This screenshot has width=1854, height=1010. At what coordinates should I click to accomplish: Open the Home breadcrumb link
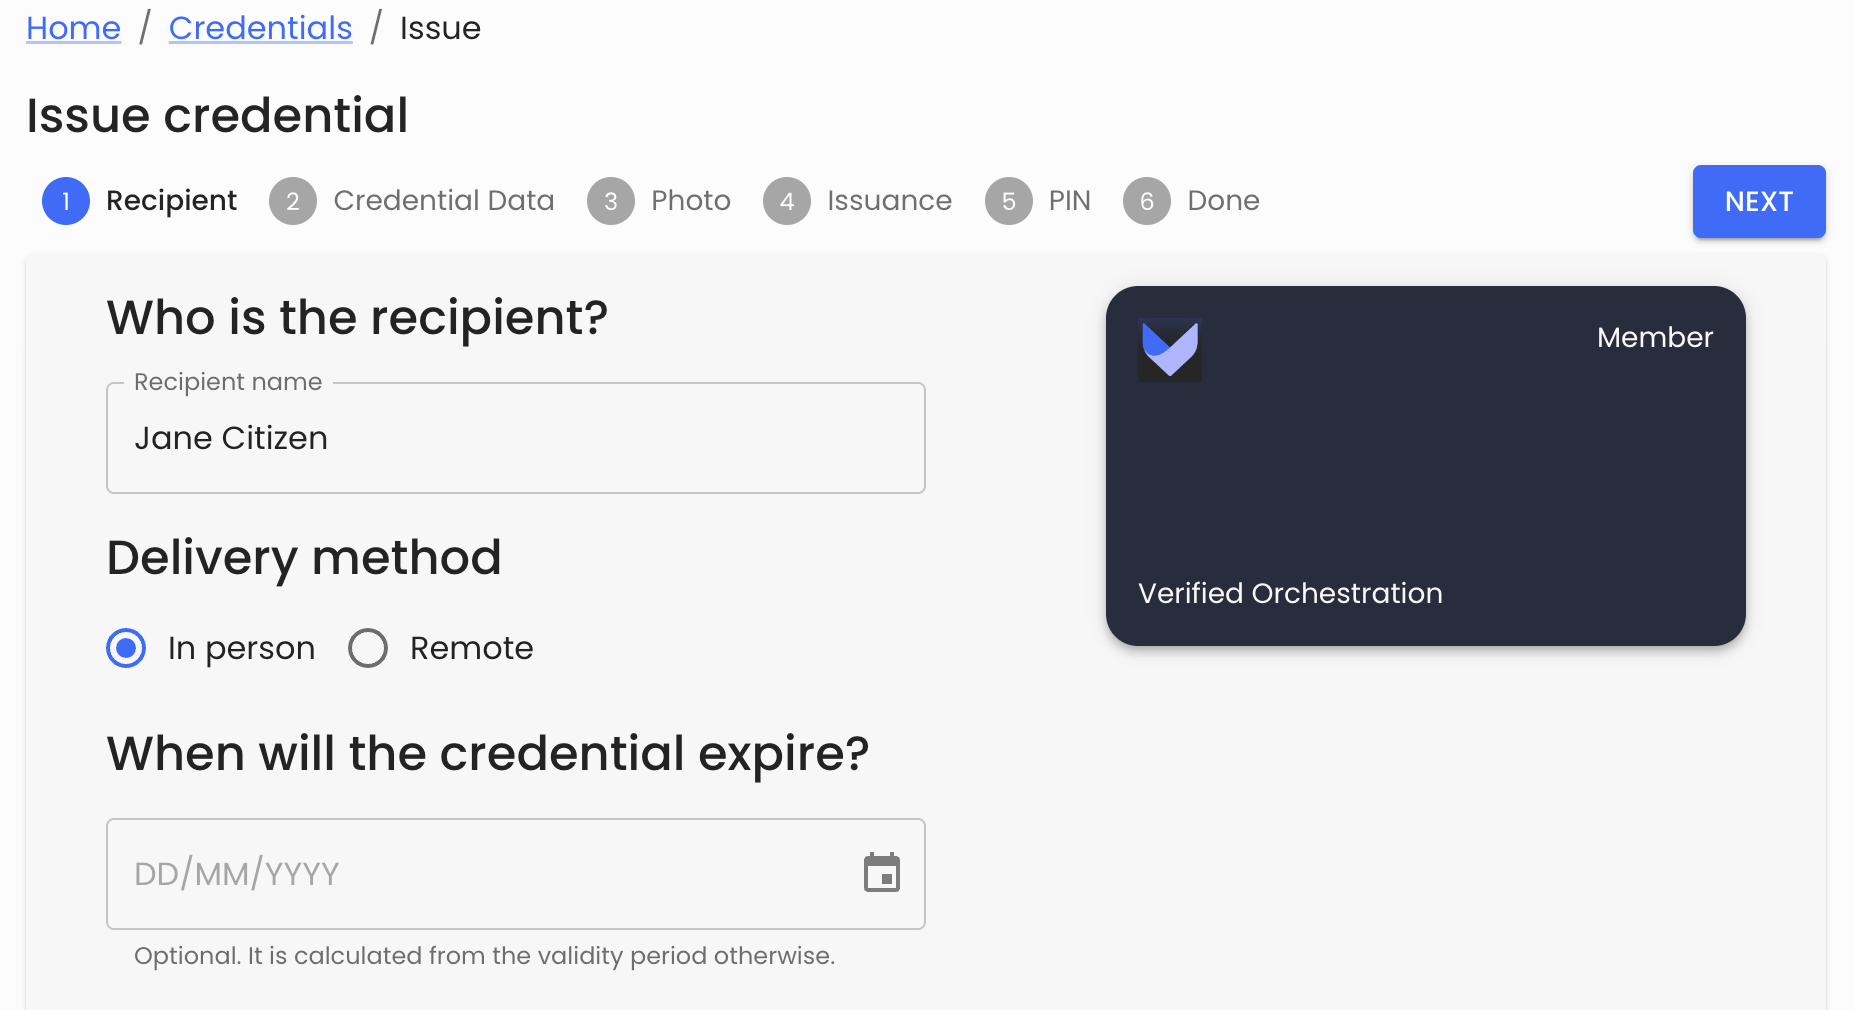pyautogui.click(x=73, y=27)
